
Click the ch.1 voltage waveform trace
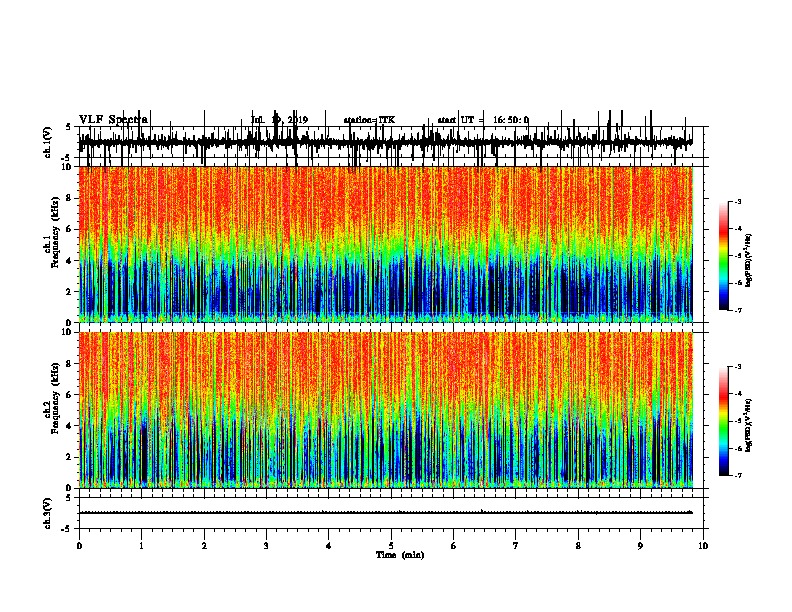[x=385, y=143]
